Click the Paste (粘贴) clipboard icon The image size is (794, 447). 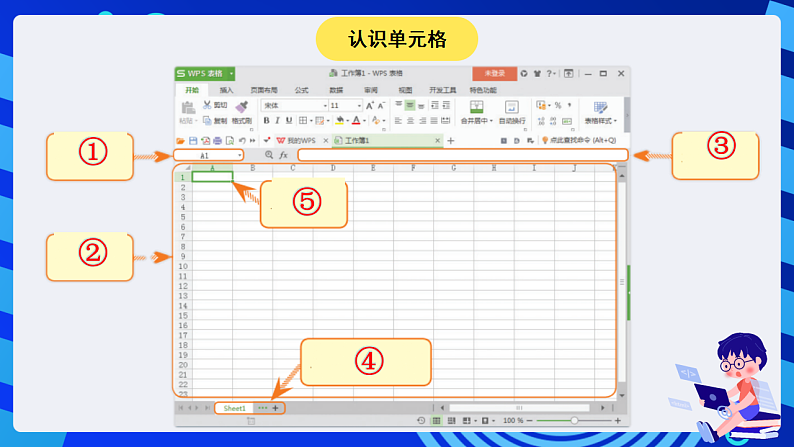188,107
